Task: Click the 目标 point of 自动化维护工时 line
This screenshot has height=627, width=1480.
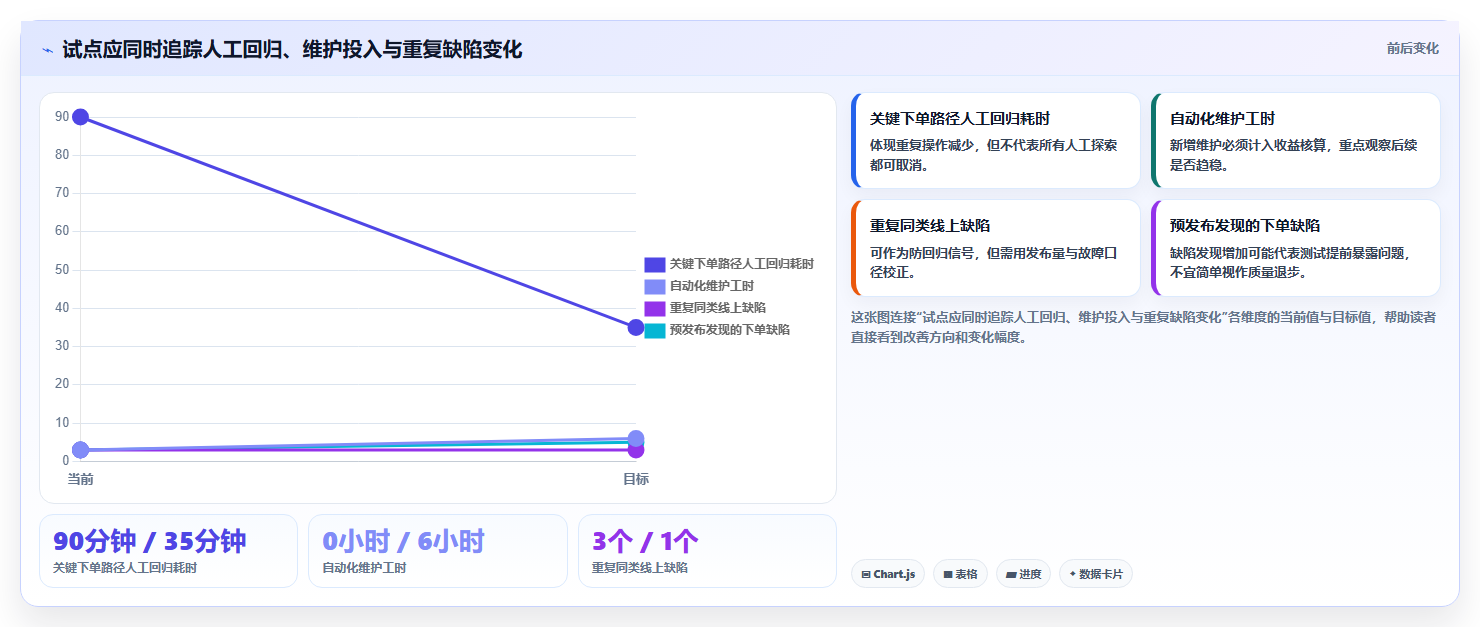Action: click(x=636, y=438)
